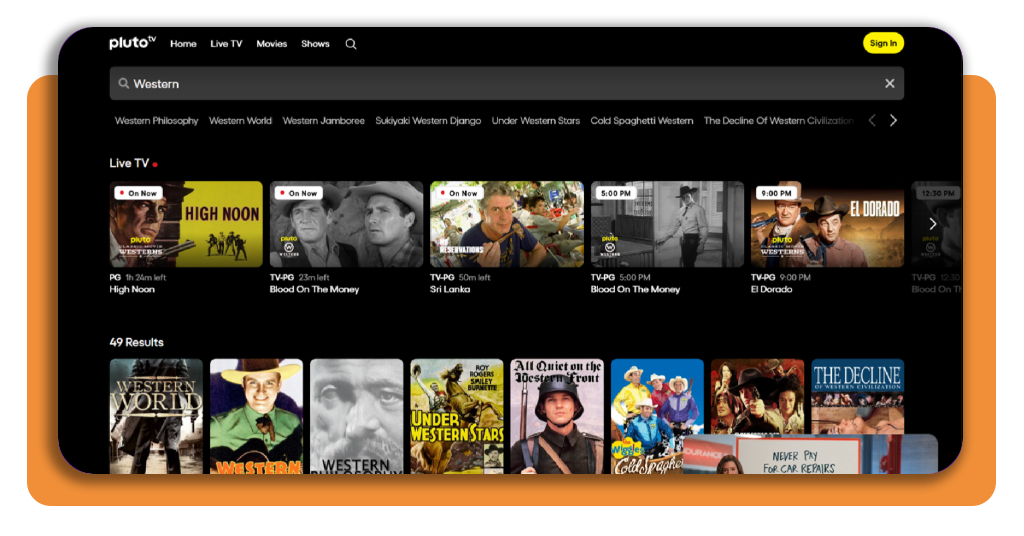This screenshot has width=1024, height=536.
Task: Select The Decline Of Western Civilization suggestion
Action: click(x=778, y=121)
